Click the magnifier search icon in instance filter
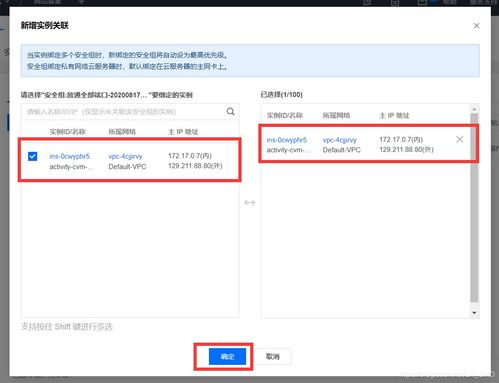499x383 pixels. pyautogui.click(x=230, y=111)
